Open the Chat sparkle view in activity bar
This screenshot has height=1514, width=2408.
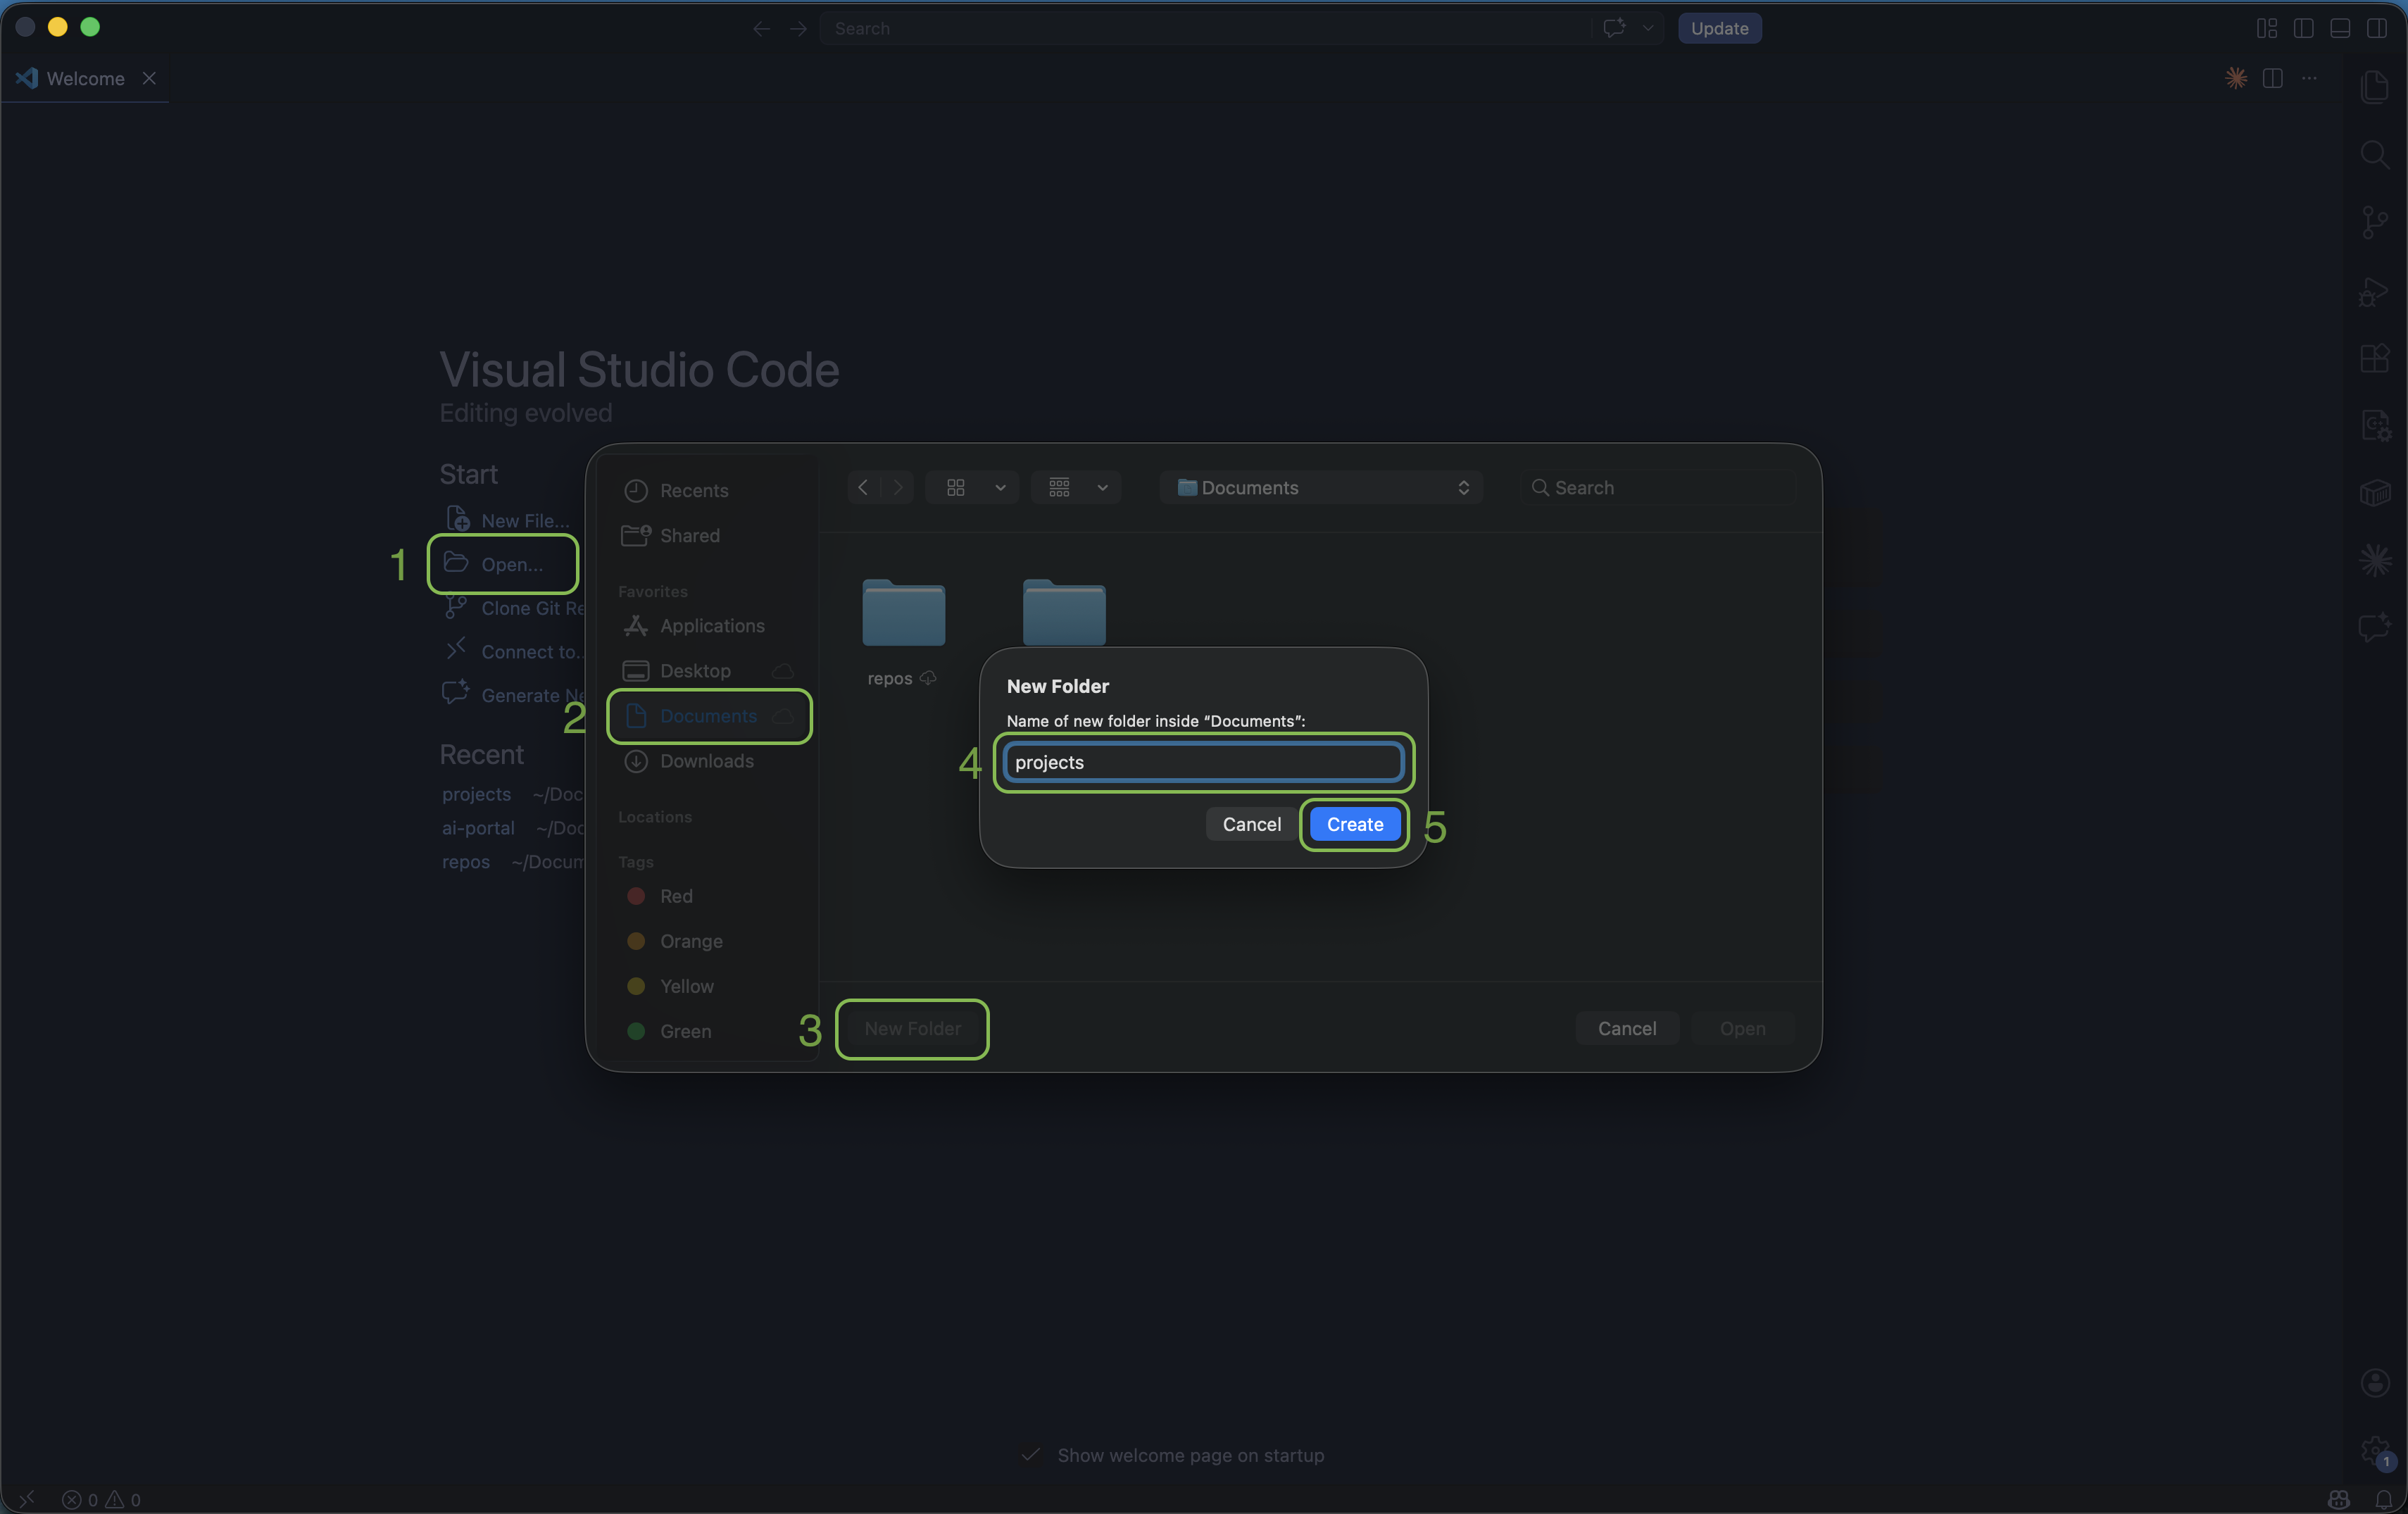pos(2375,628)
